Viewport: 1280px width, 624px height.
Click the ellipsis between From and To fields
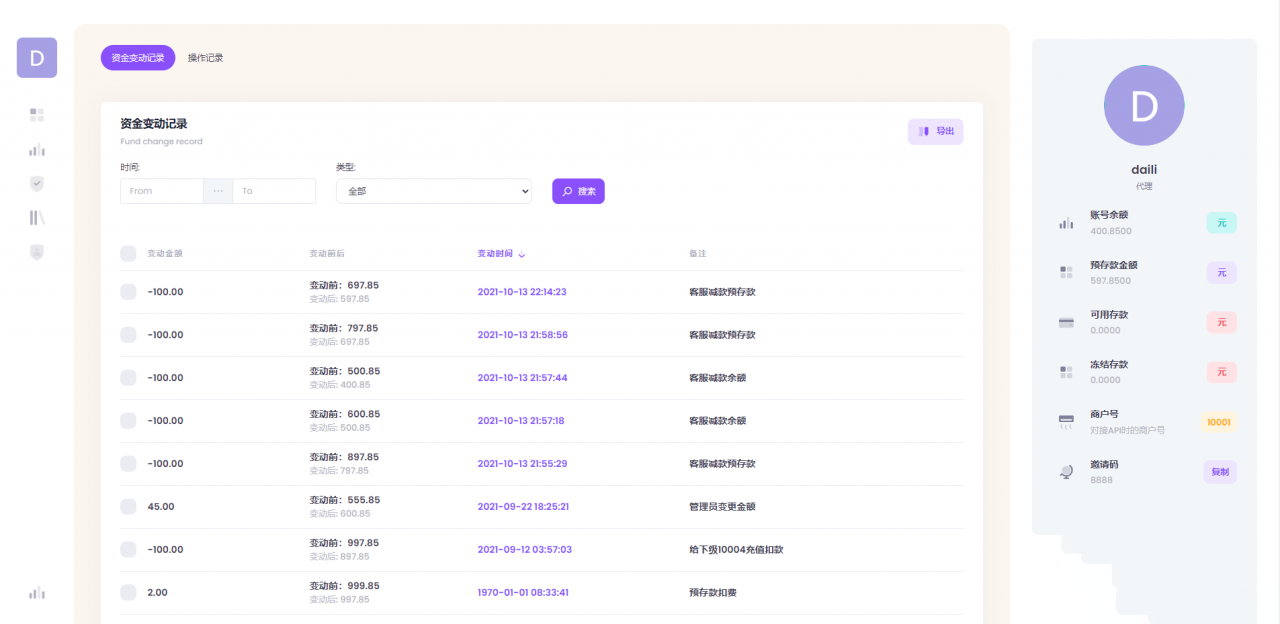218,191
